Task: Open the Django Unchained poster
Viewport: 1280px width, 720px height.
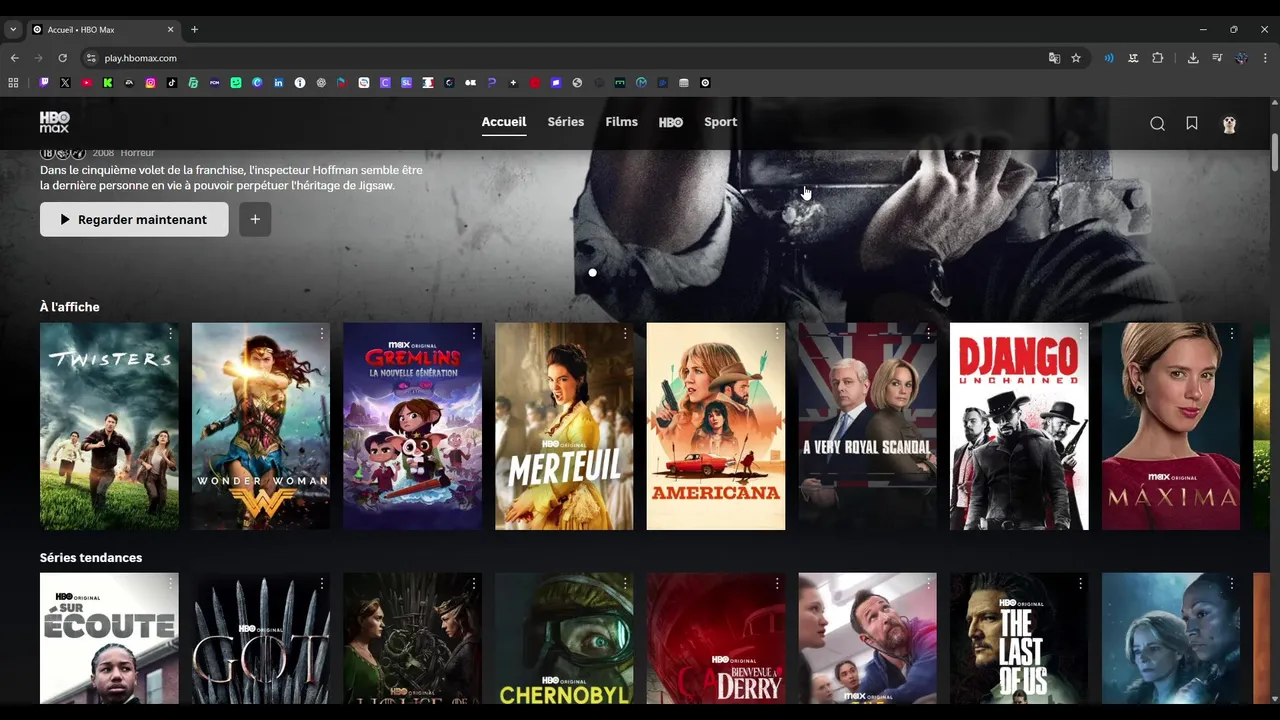Action: tap(1019, 426)
